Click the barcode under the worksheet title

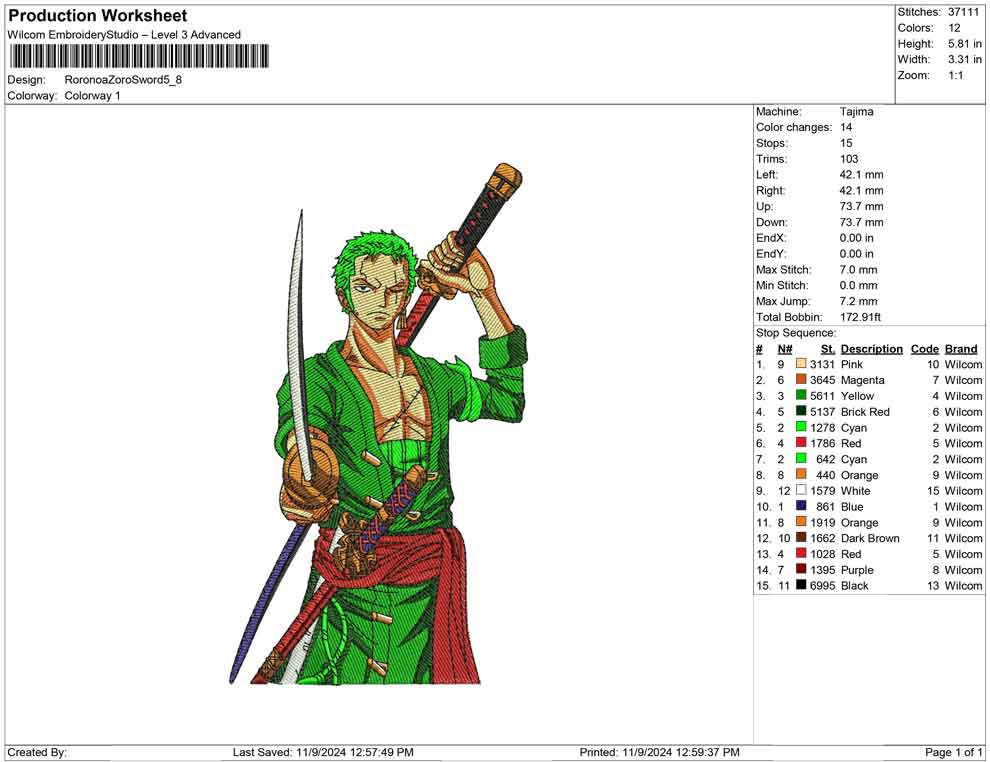(x=138, y=56)
